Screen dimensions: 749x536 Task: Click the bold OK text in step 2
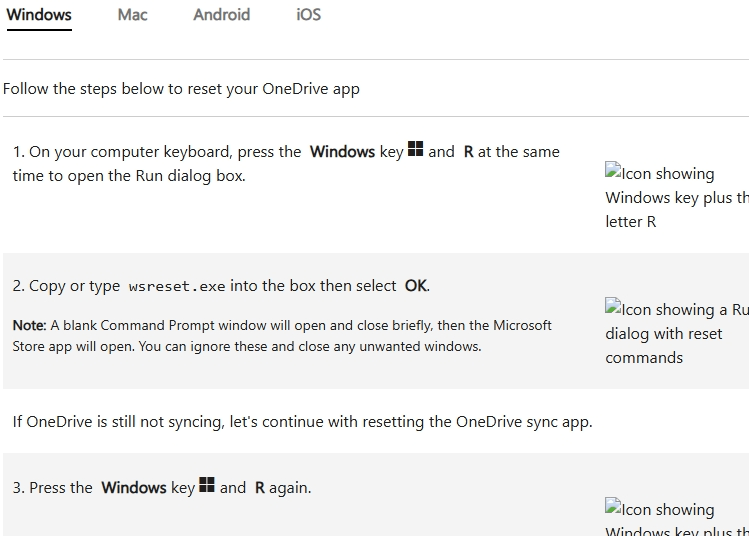(416, 286)
